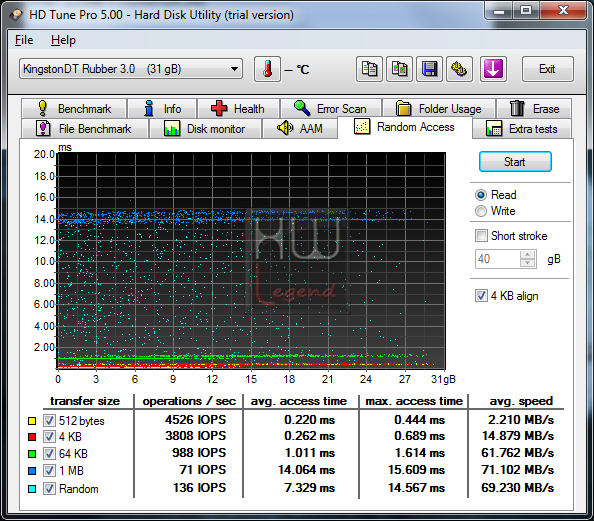Open the AAM tab

click(300, 128)
